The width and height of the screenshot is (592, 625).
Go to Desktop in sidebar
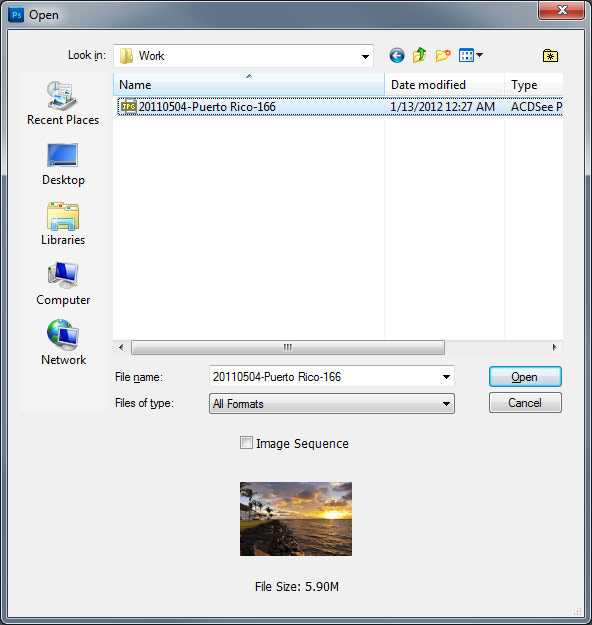[x=63, y=164]
